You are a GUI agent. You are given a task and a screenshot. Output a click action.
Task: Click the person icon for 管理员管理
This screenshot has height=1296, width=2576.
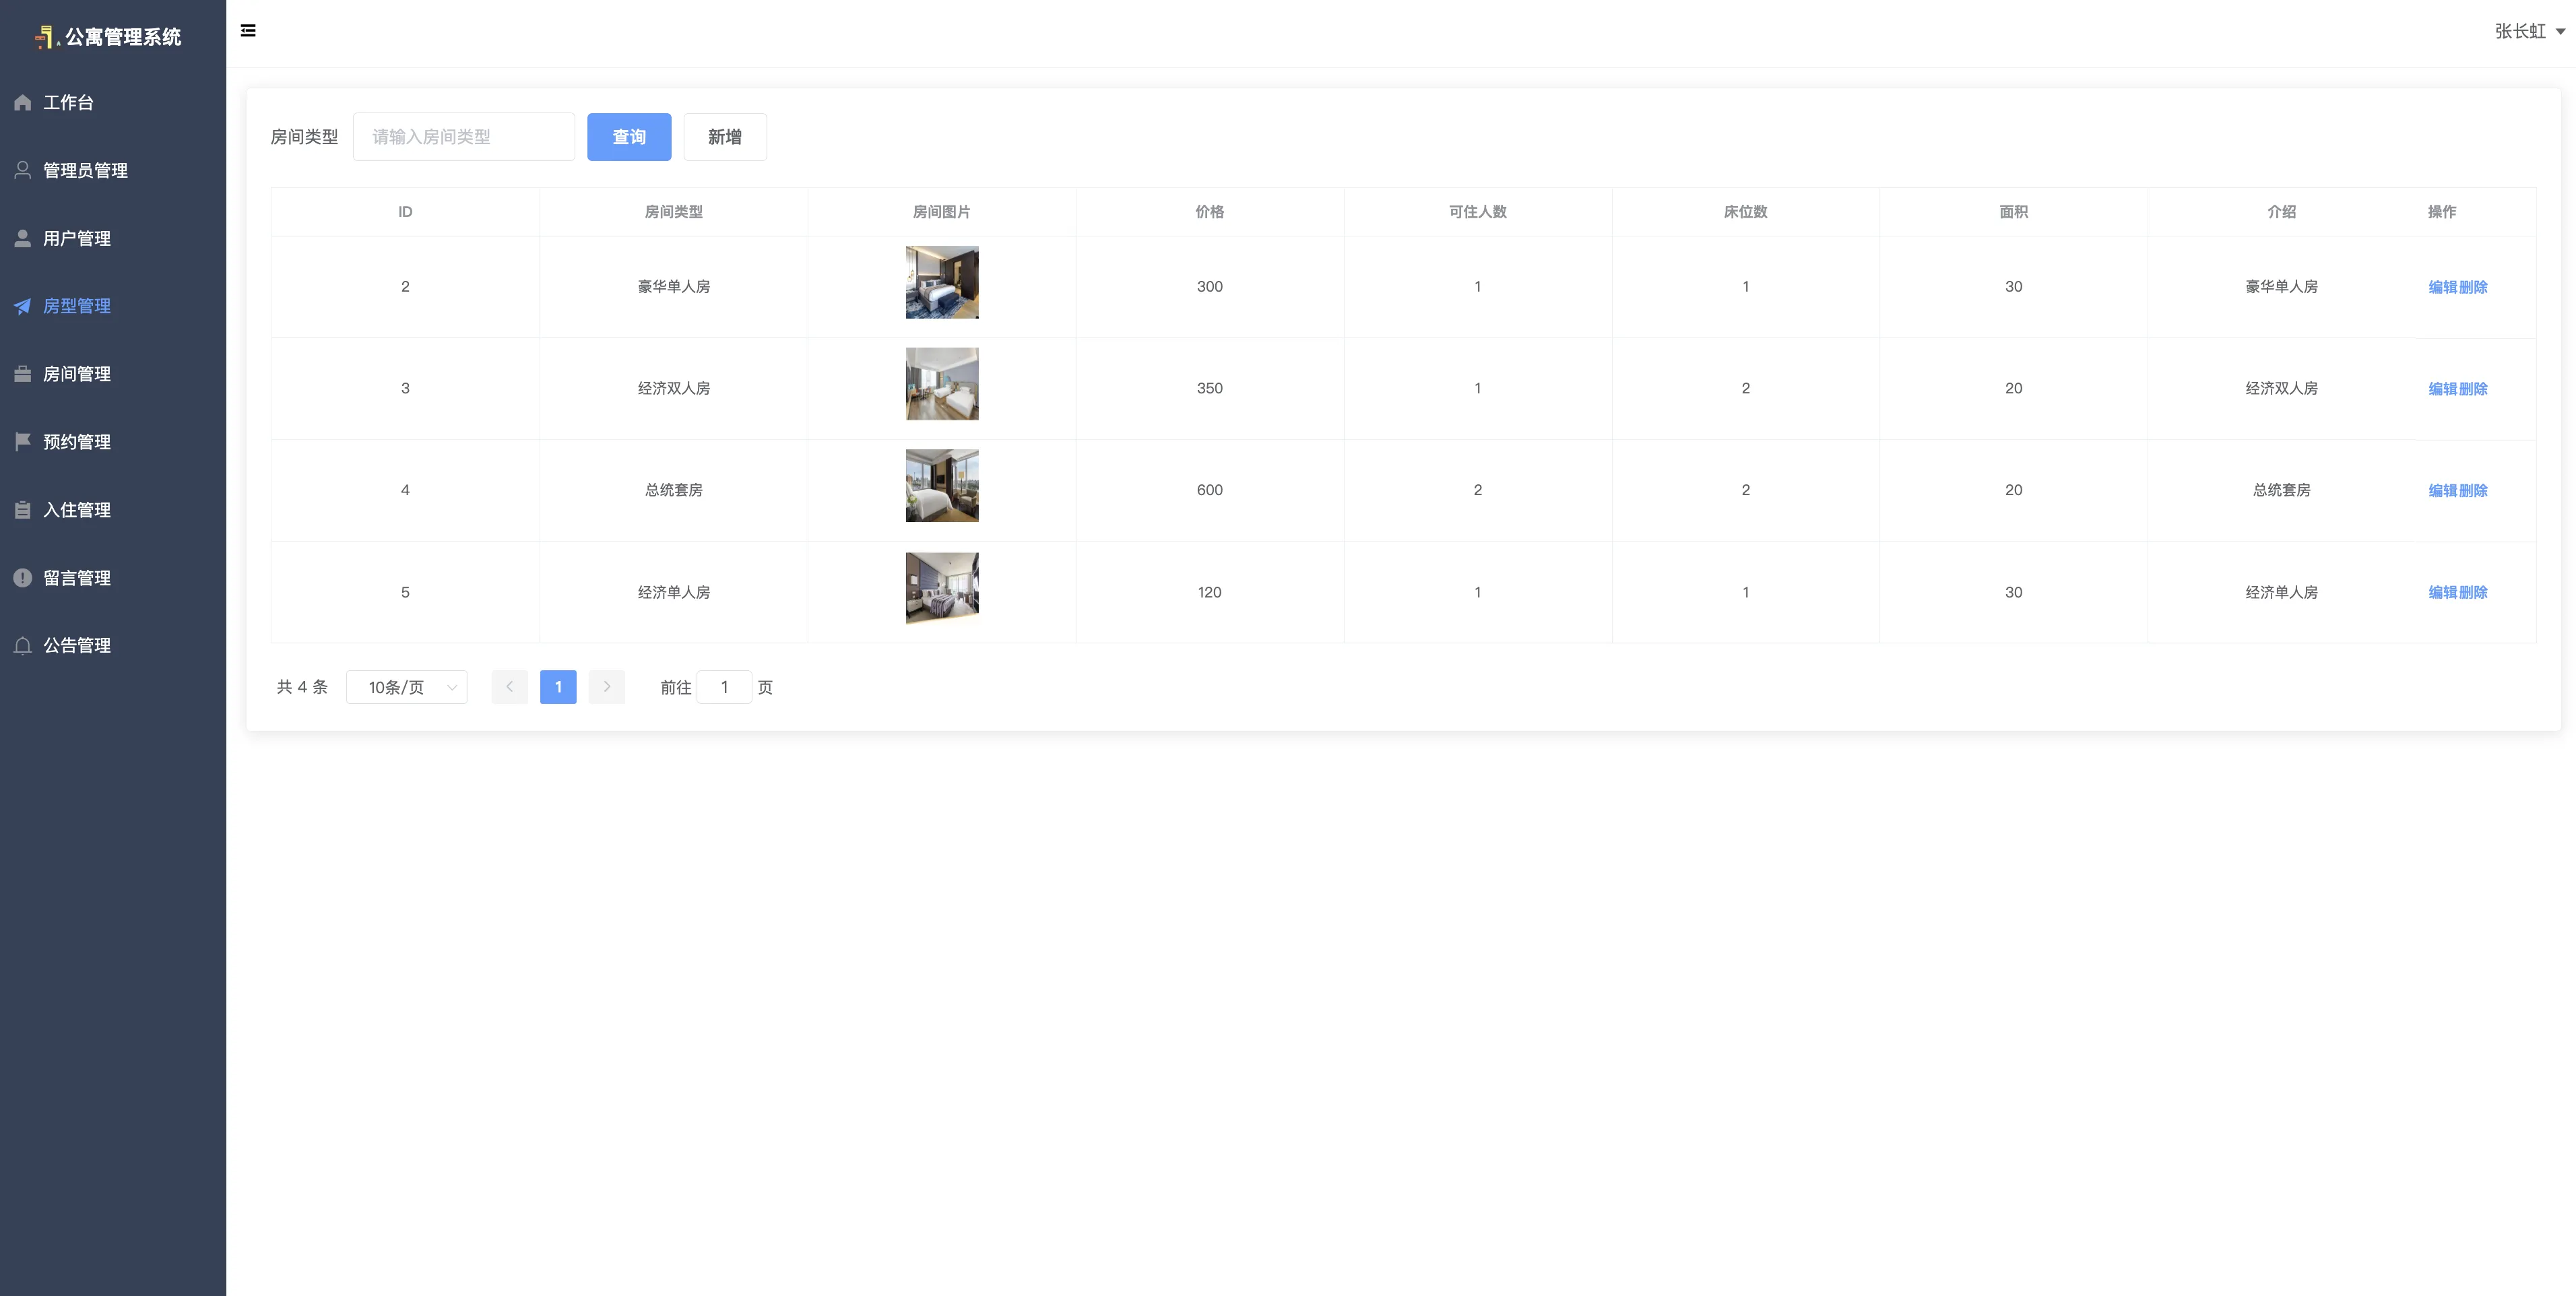tap(23, 170)
